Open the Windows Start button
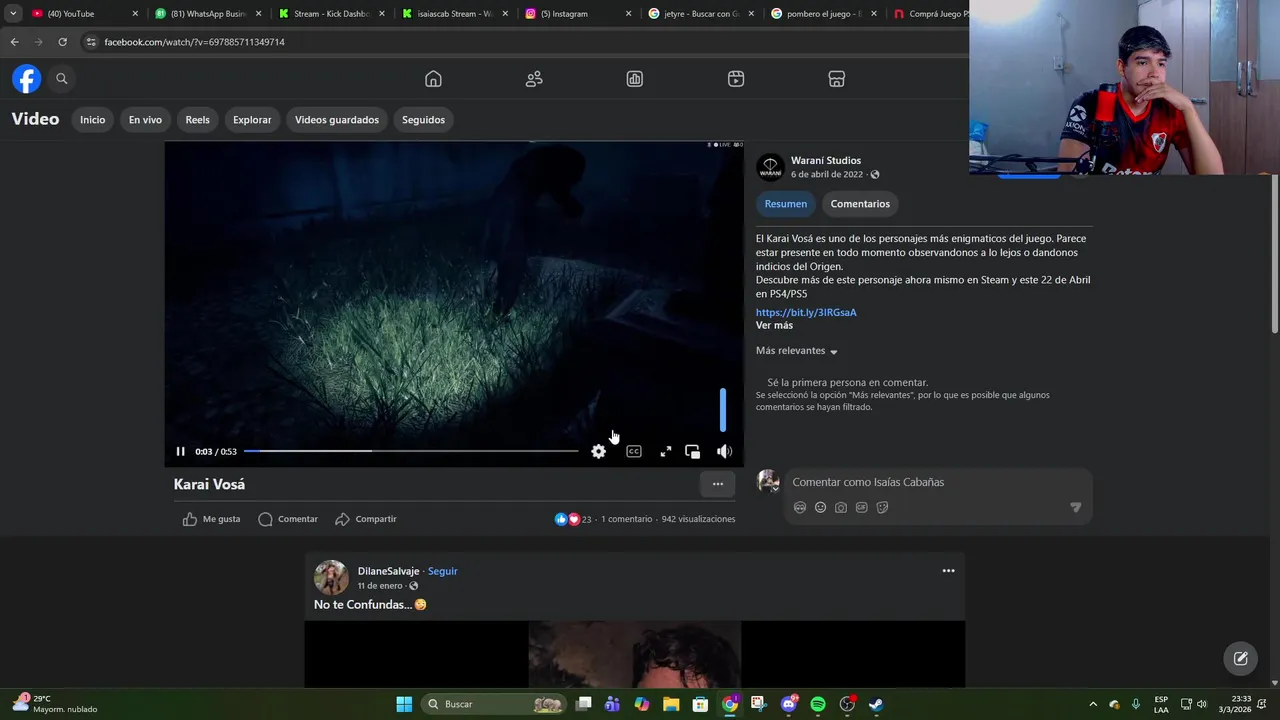 404,704
